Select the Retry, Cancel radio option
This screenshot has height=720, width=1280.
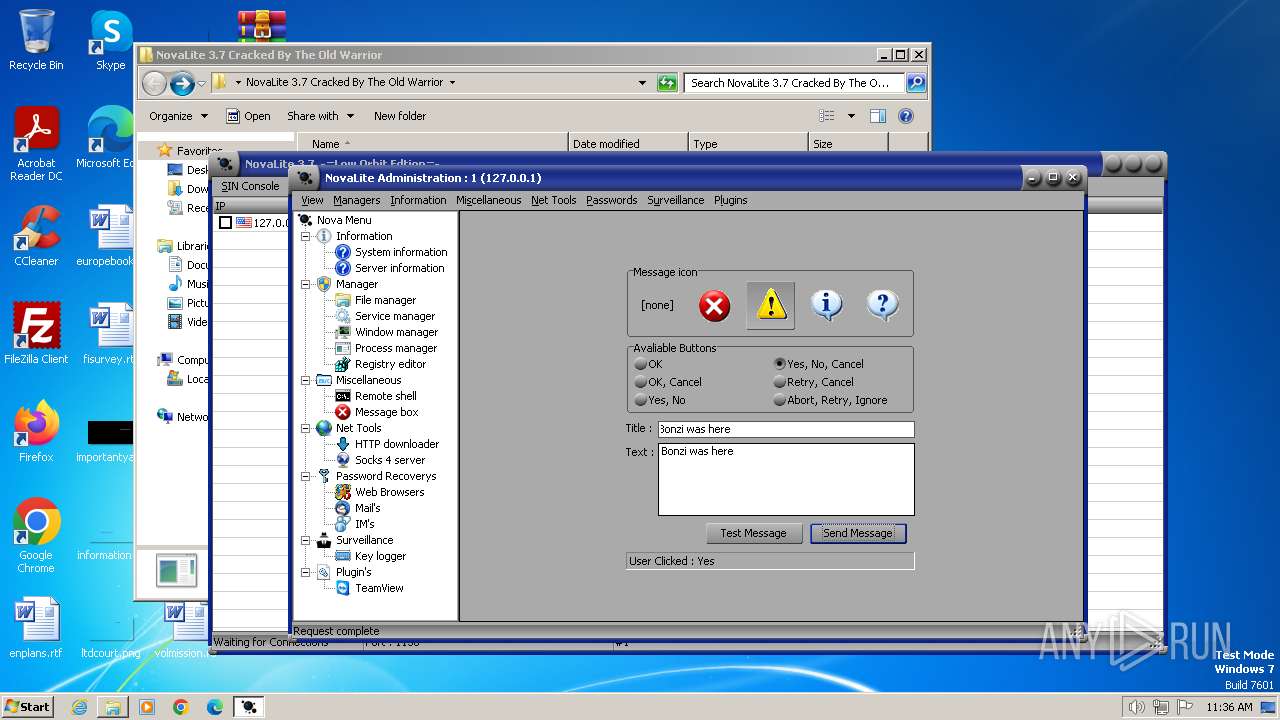pyautogui.click(x=780, y=382)
